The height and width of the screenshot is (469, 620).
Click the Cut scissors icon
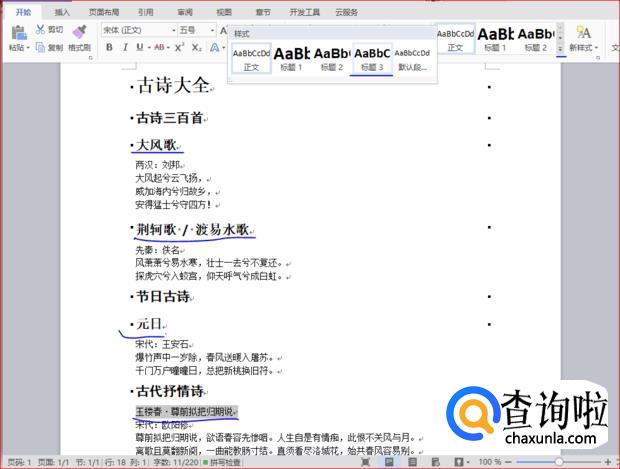40,29
